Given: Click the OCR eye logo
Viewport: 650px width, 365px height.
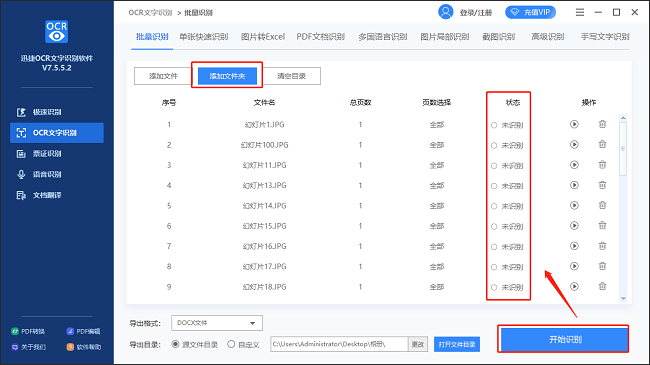Looking at the screenshot, I should tap(56, 32).
